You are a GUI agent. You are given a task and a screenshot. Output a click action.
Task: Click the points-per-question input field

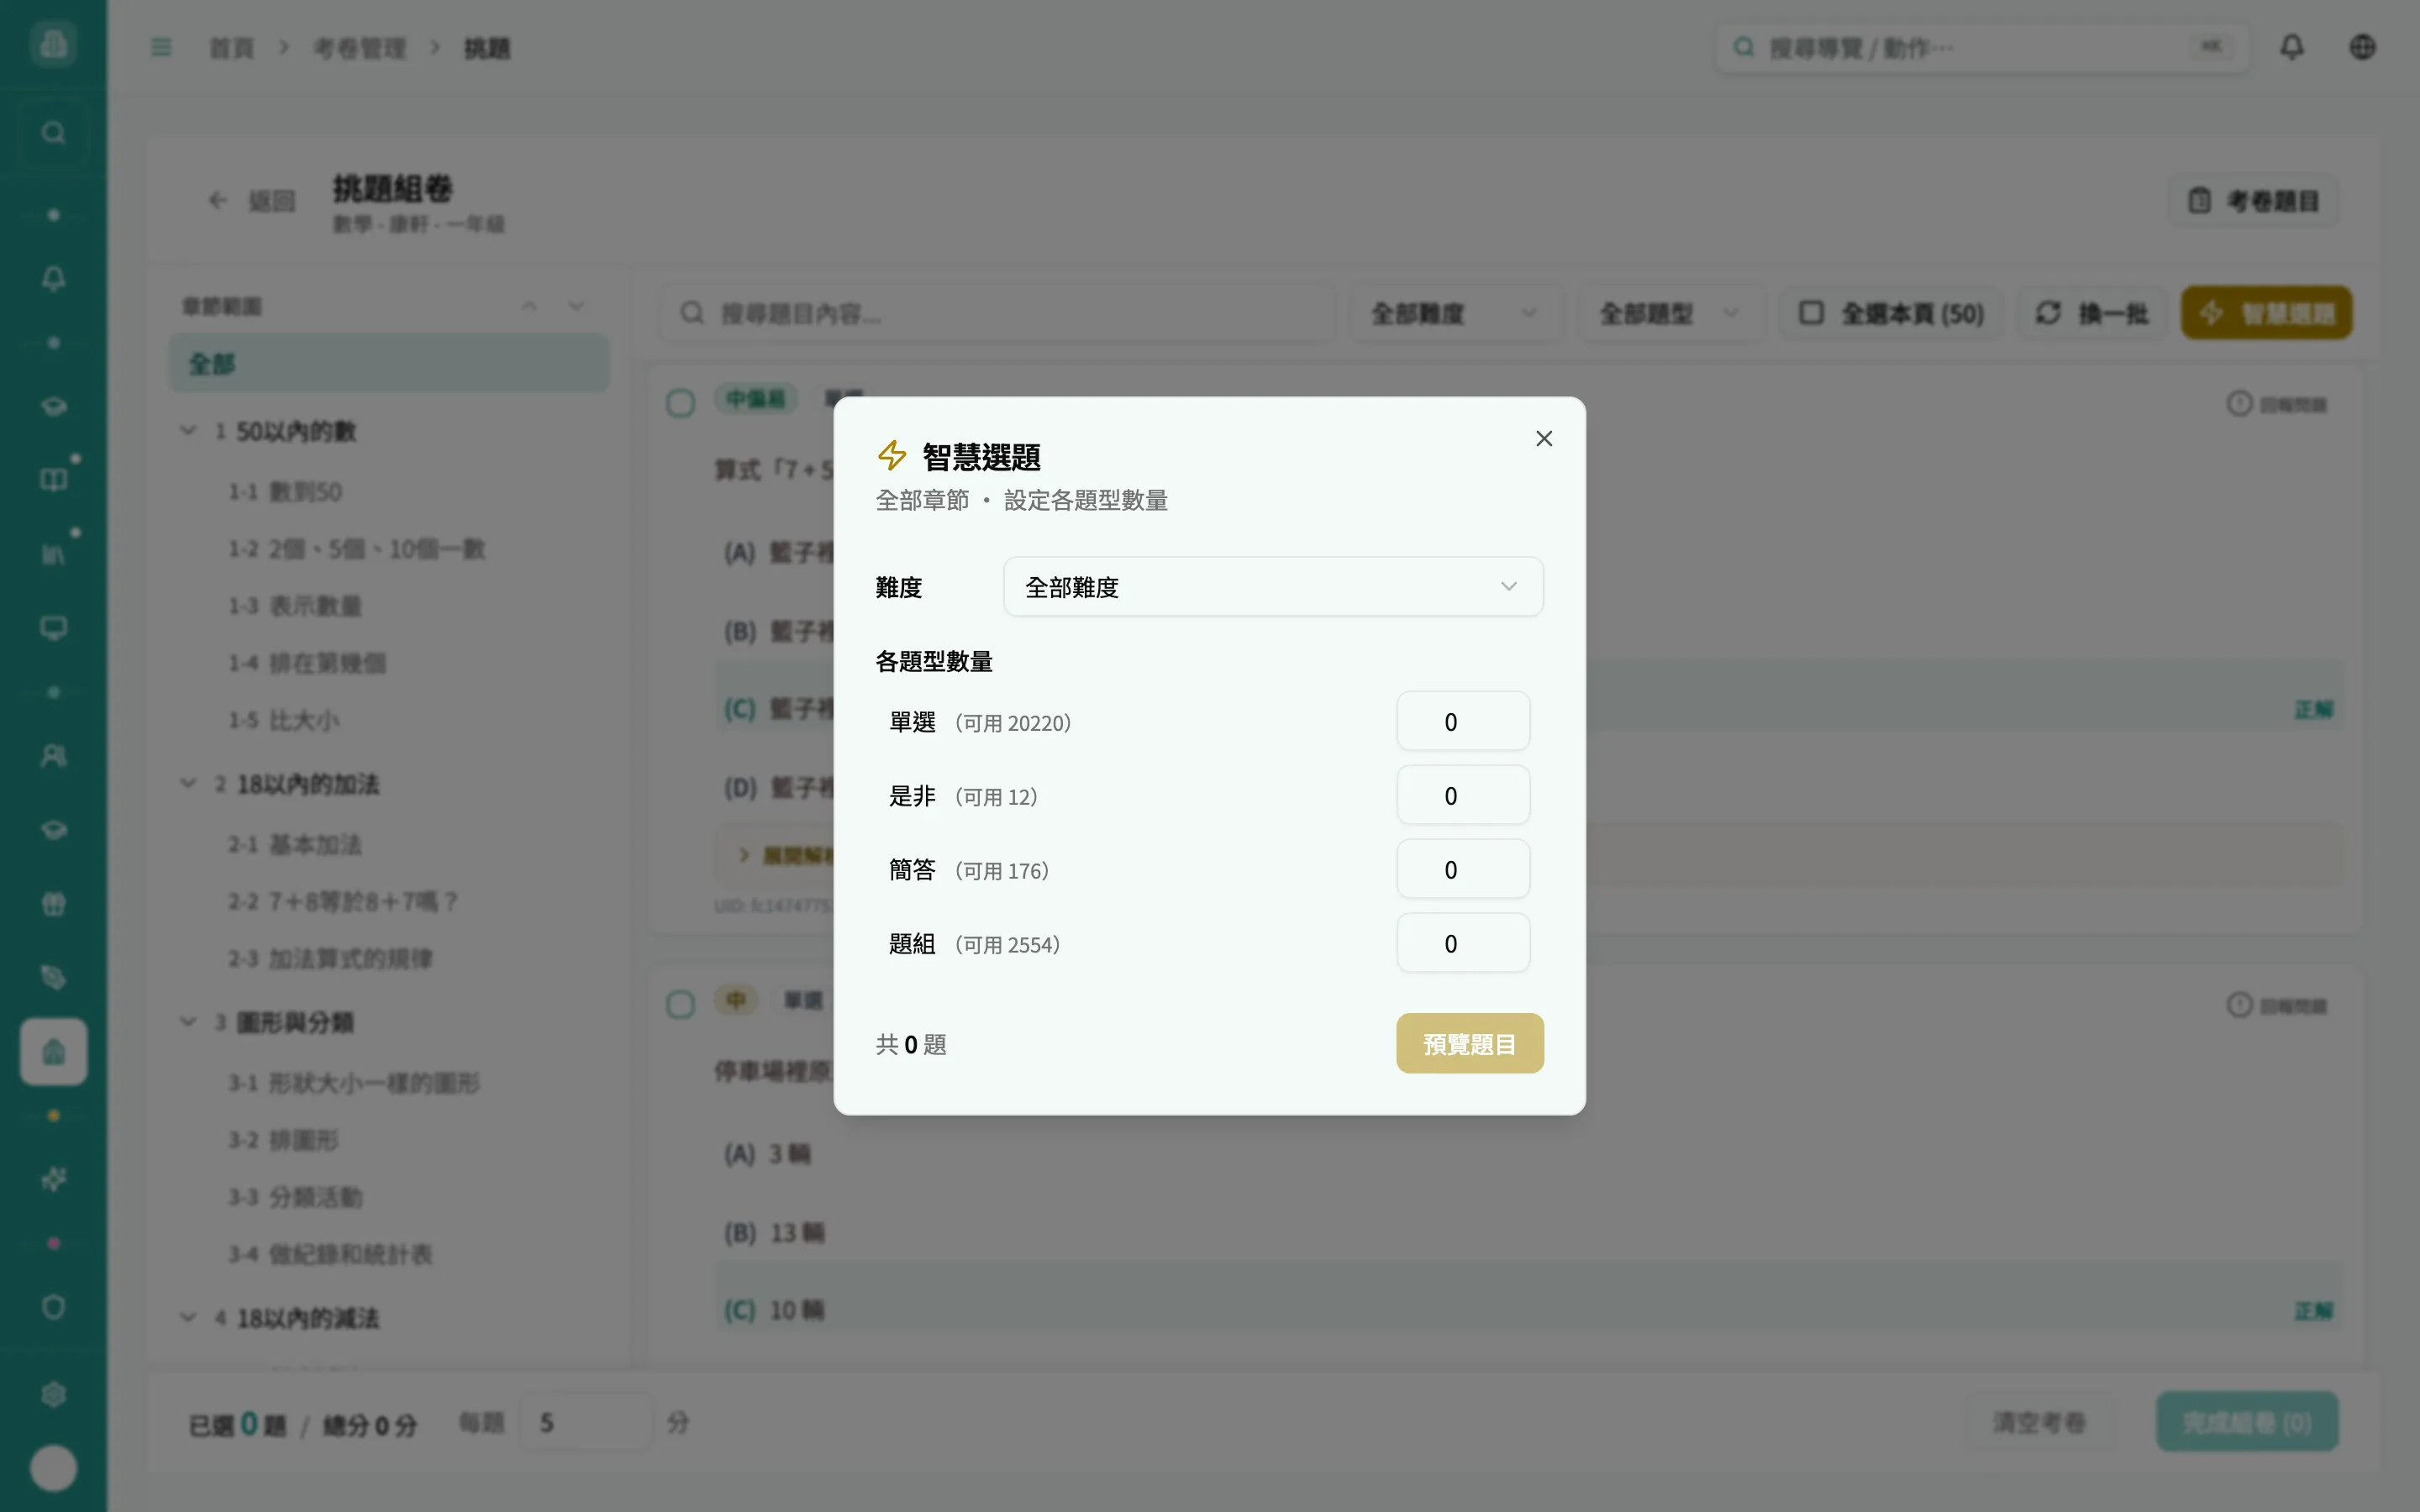tap(586, 1422)
